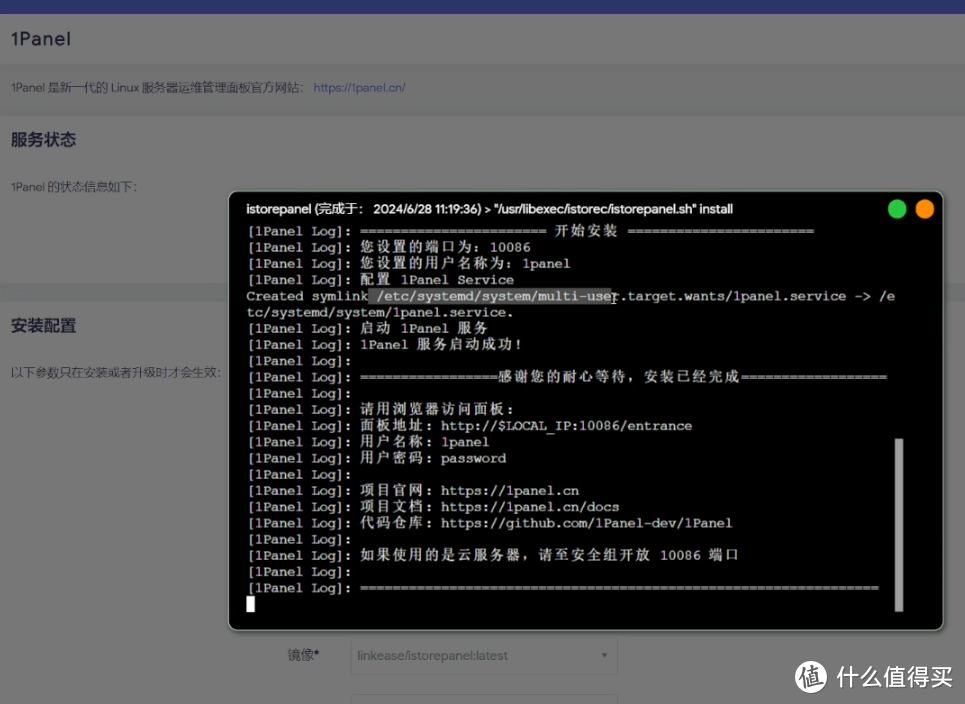Click the terminal's vertical scrollbar

tap(898, 522)
